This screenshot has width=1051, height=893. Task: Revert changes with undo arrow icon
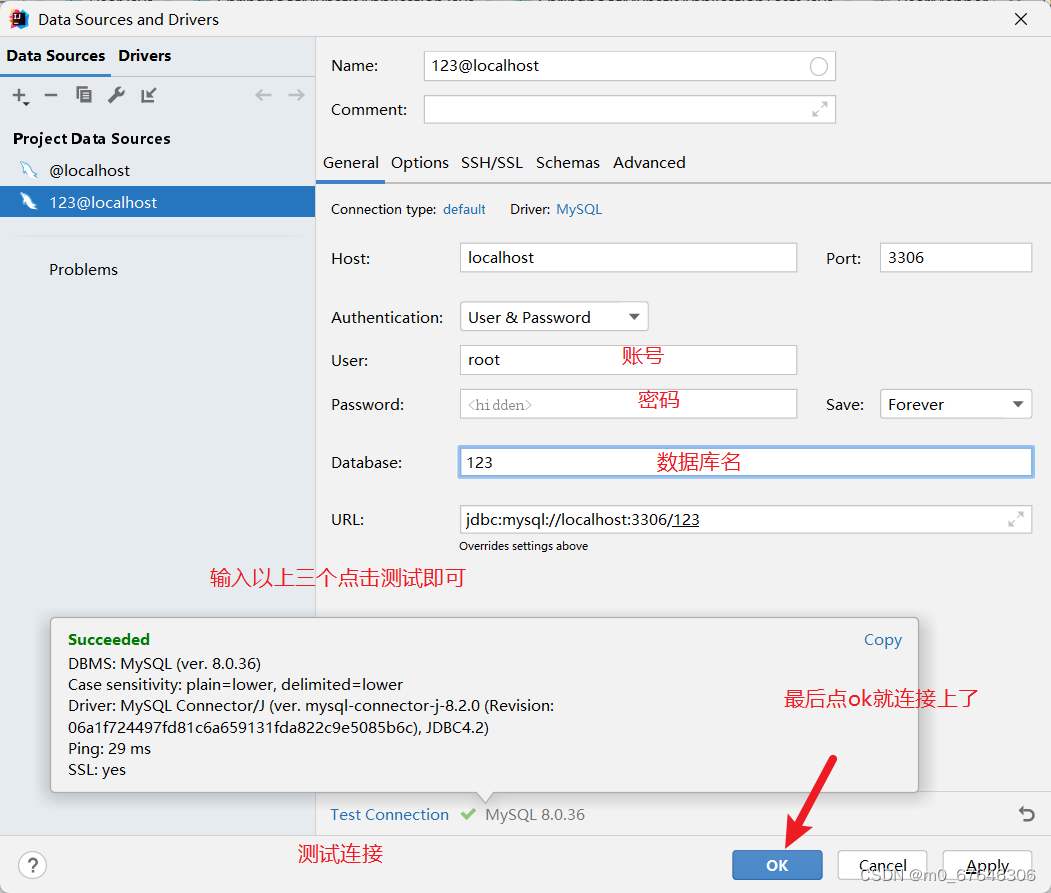click(x=1026, y=814)
